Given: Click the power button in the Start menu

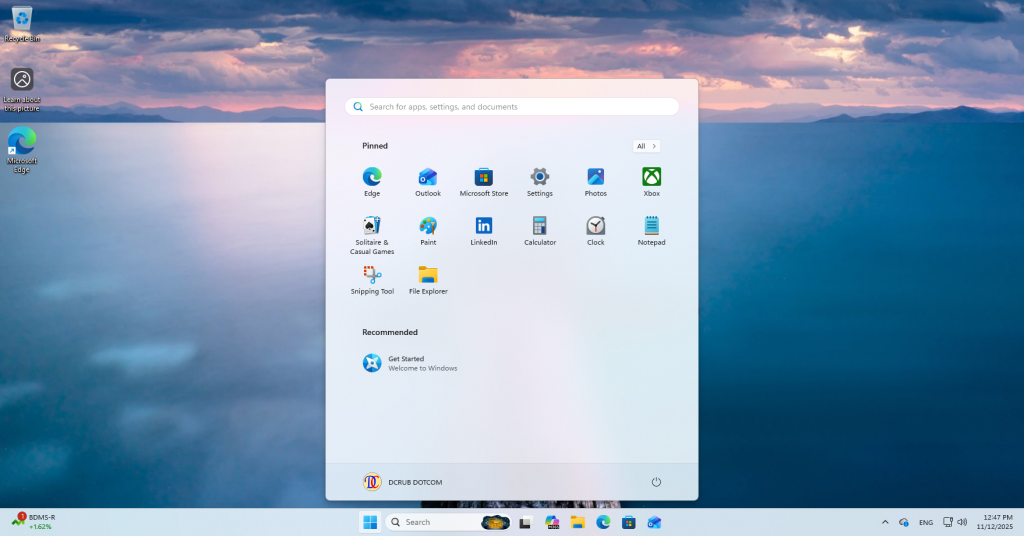Looking at the screenshot, I should pos(656,482).
